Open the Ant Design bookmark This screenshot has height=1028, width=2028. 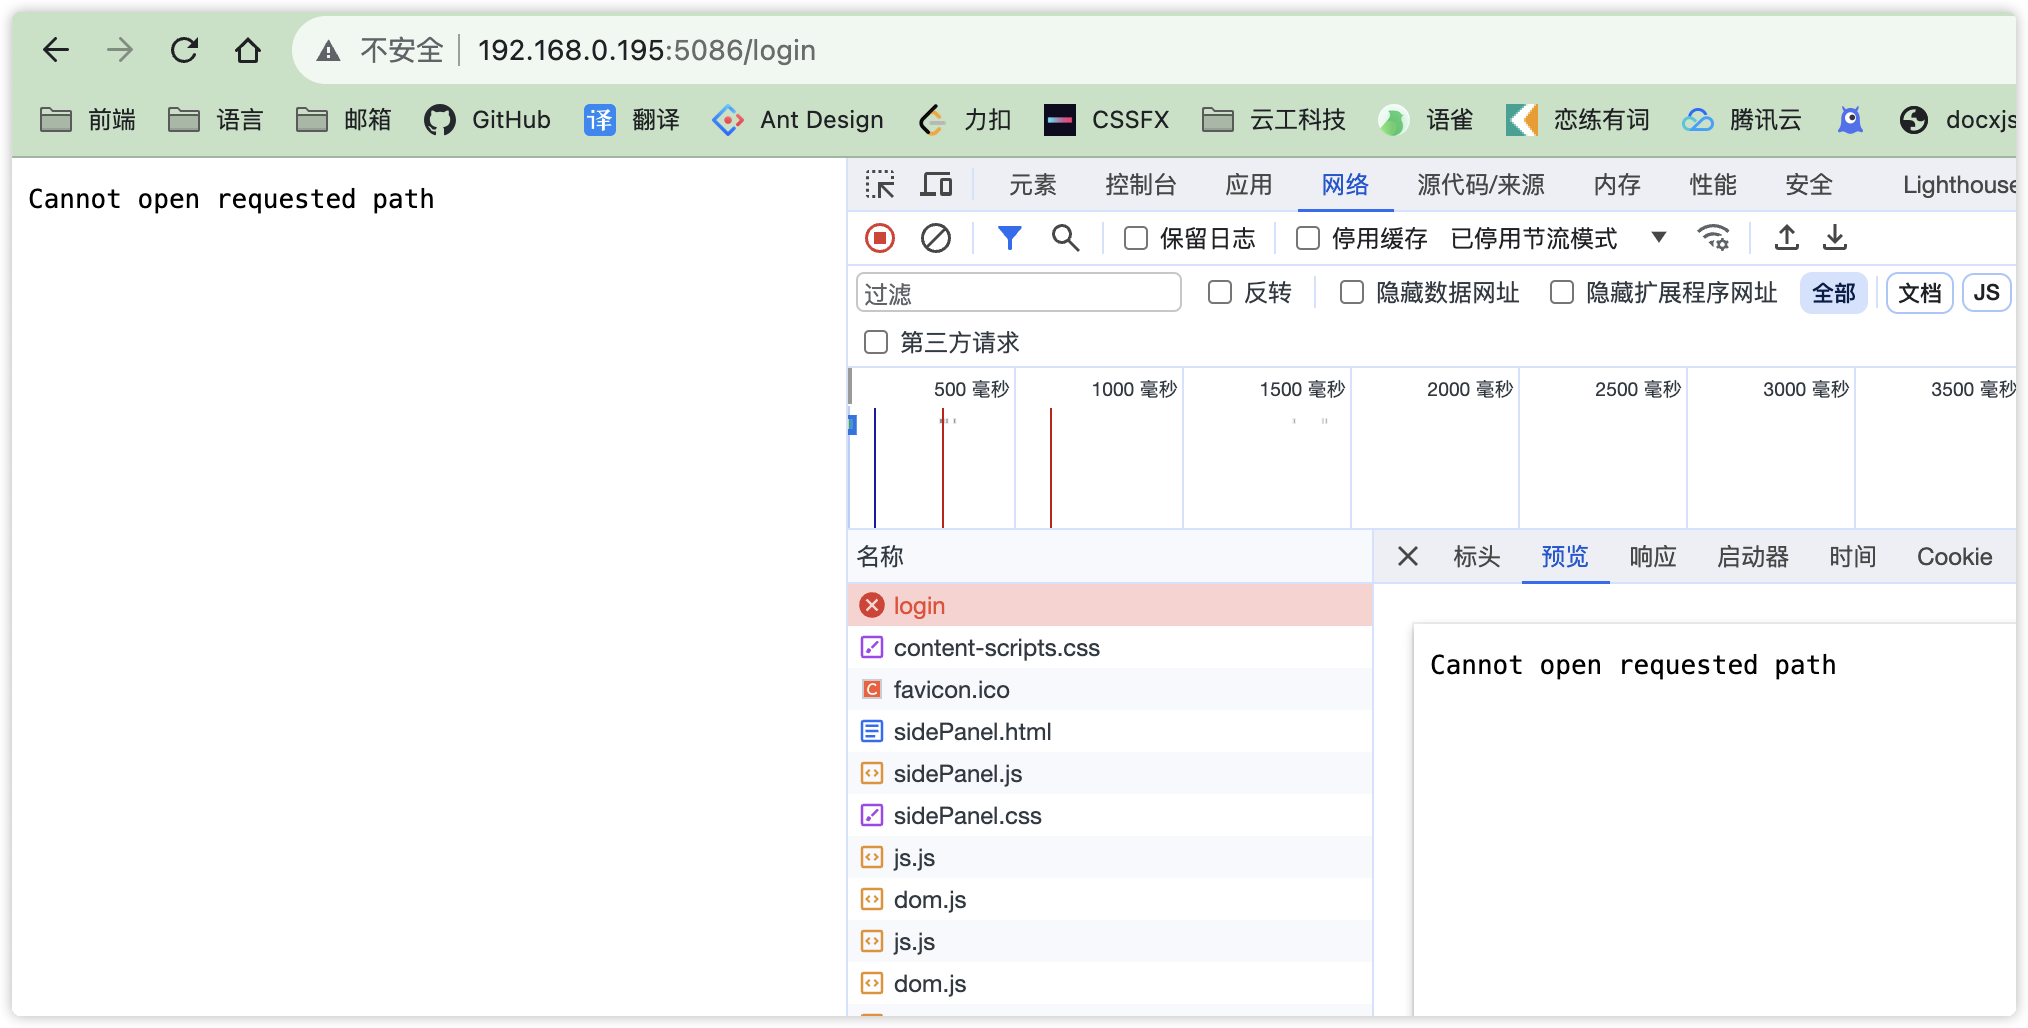[x=797, y=119]
